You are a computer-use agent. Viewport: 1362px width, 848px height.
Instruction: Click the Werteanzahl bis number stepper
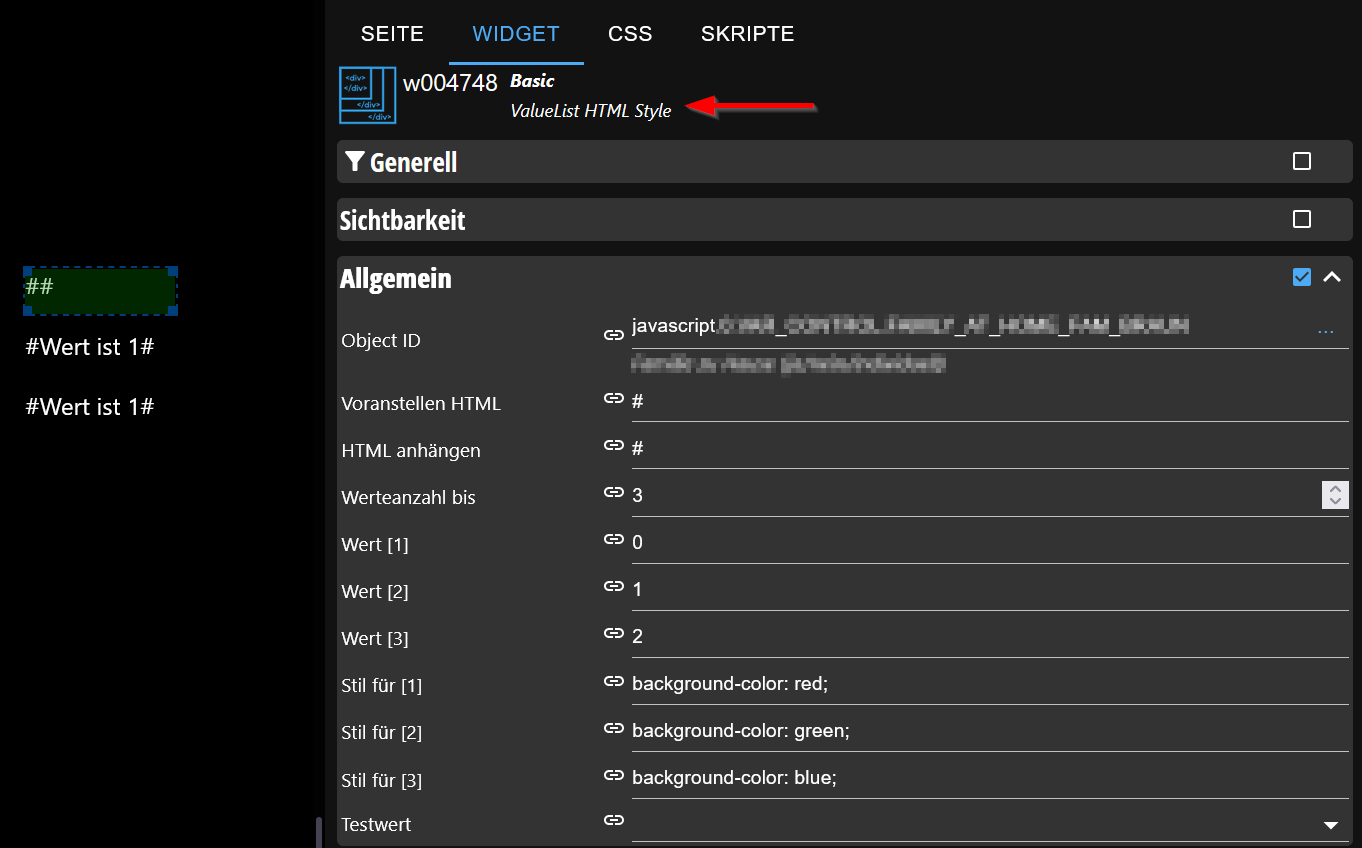pyautogui.click(x=1335, y=494)
